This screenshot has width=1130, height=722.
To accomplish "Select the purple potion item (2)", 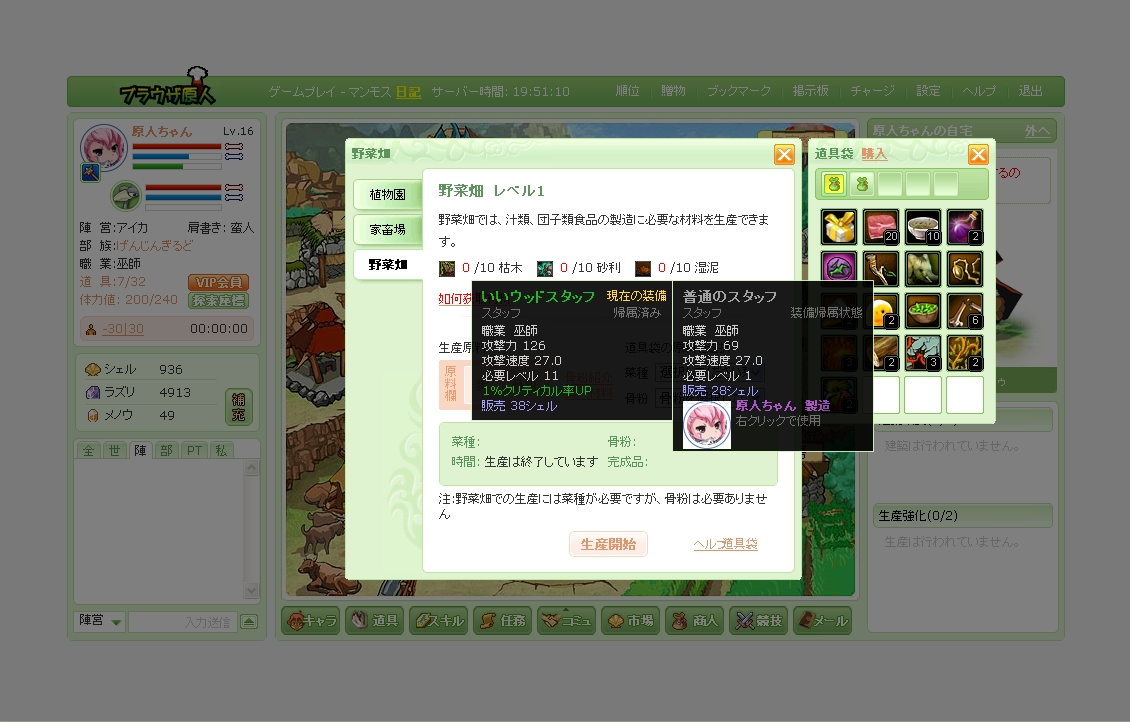I will pos(964,227).
